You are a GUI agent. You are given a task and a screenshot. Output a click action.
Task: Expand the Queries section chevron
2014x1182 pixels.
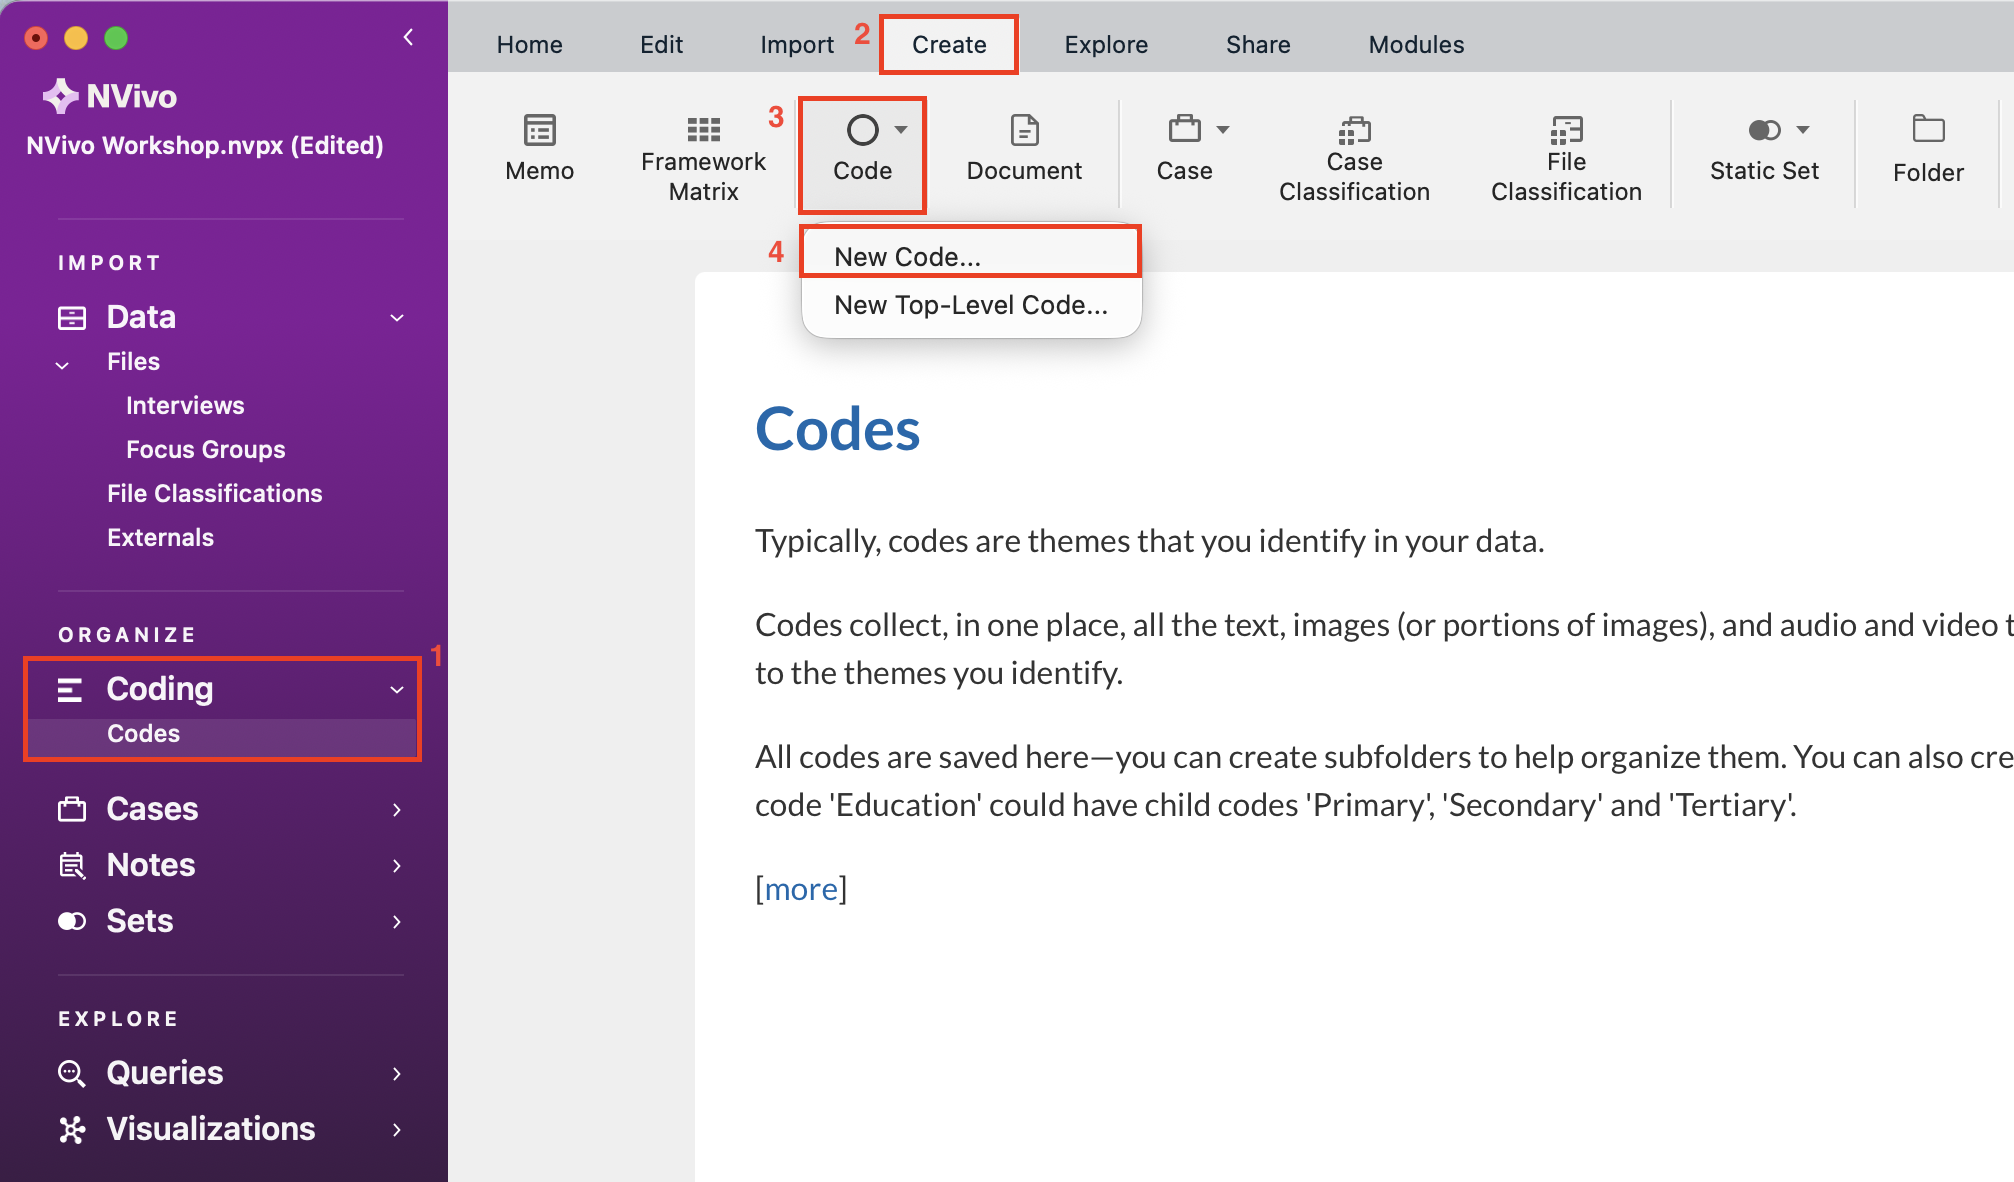pyautogui.click(x=397, y=1074)
